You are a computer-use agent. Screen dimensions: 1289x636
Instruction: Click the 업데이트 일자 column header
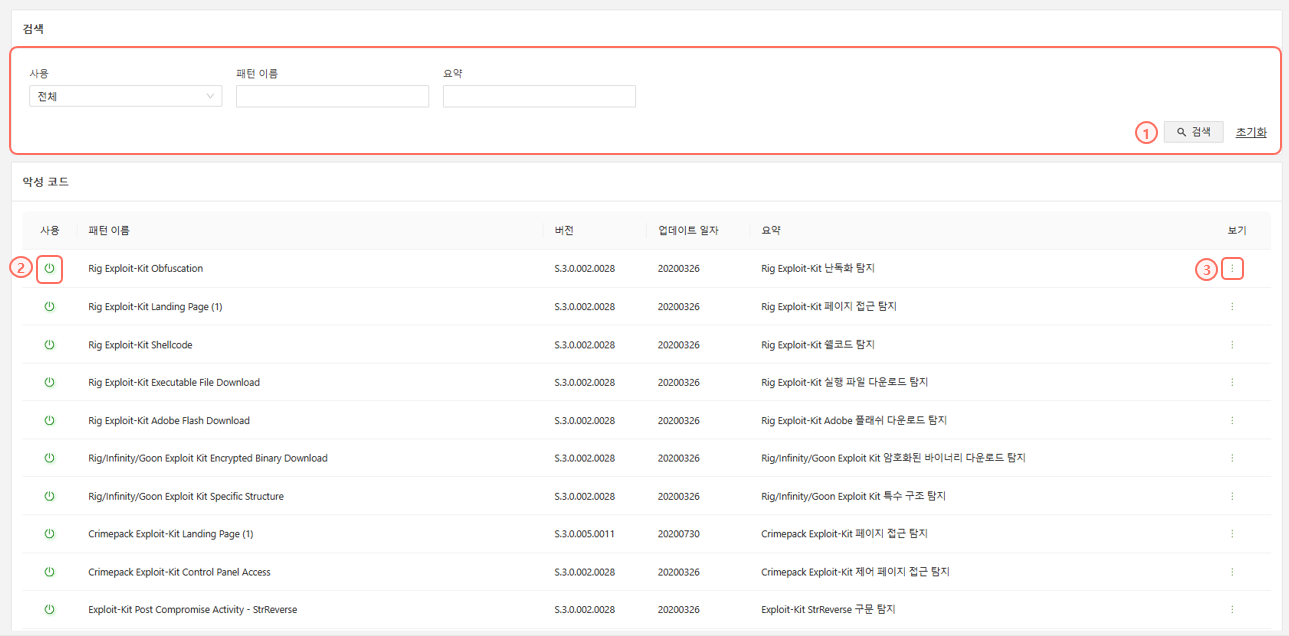[x=688, y=231]
